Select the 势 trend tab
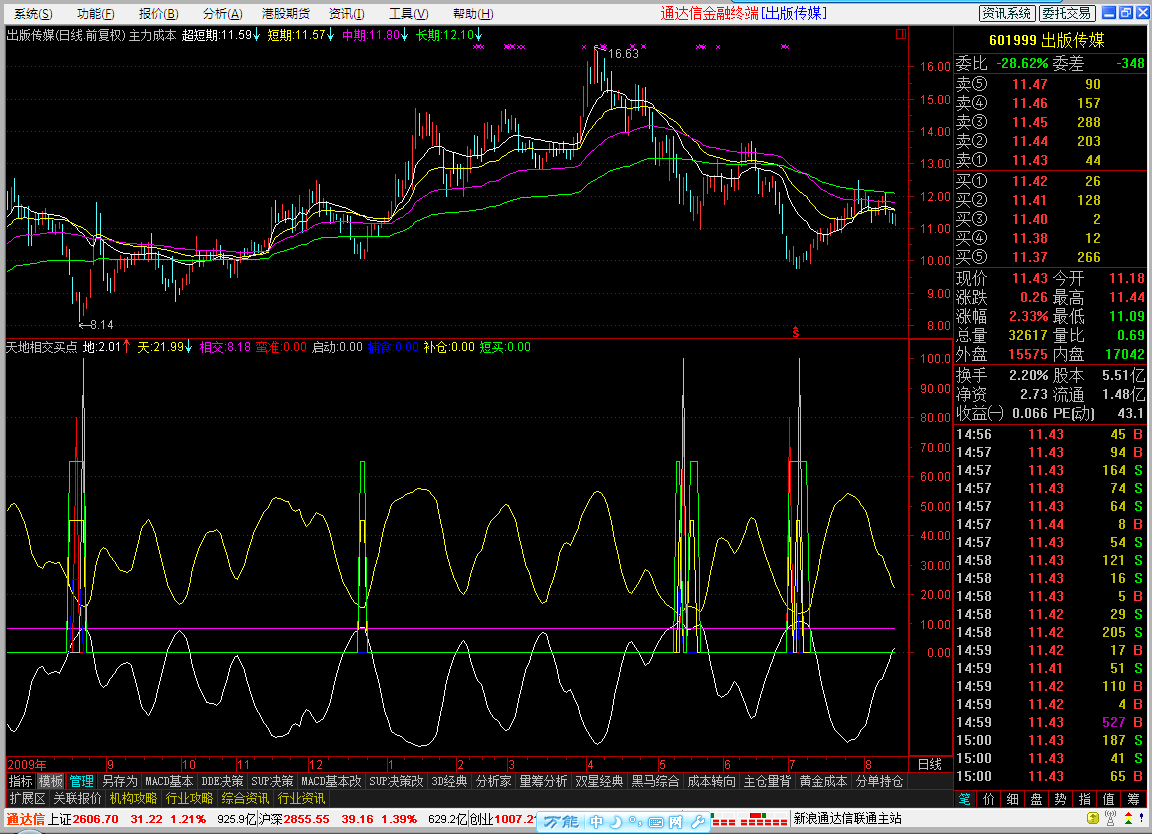The width and height of the screenshot is (1152, 834). (1061, 799)
